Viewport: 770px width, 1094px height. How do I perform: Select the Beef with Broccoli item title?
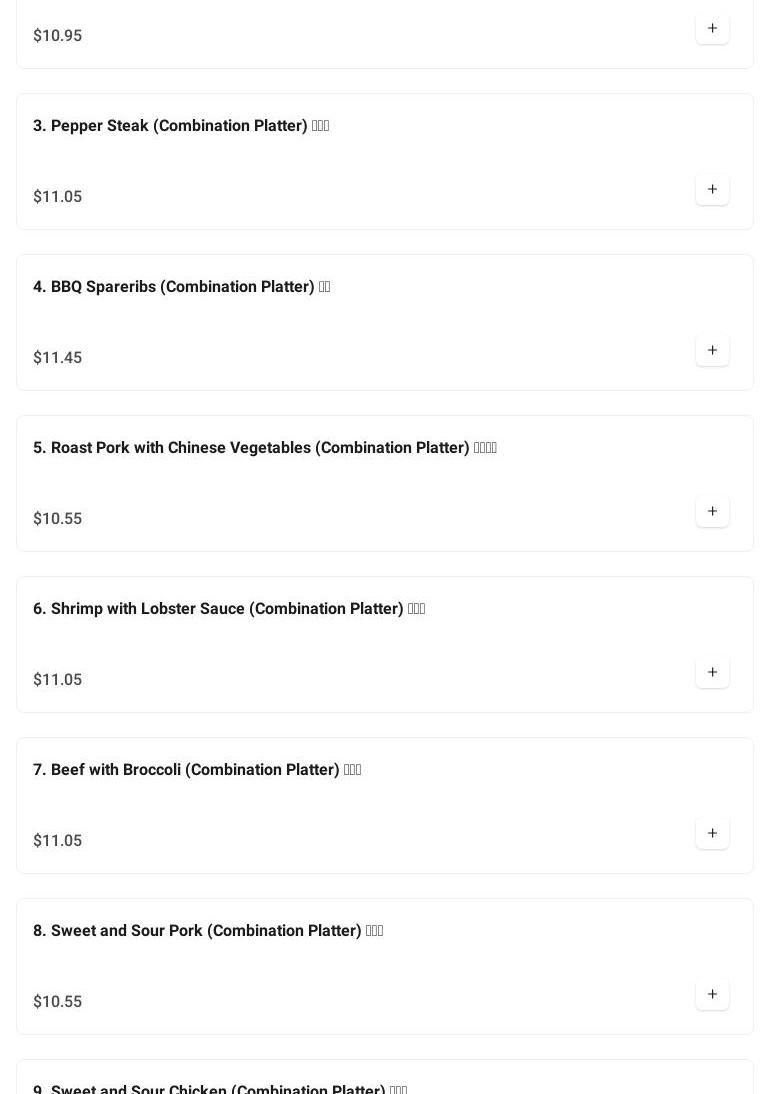click(x=196, y=770)
